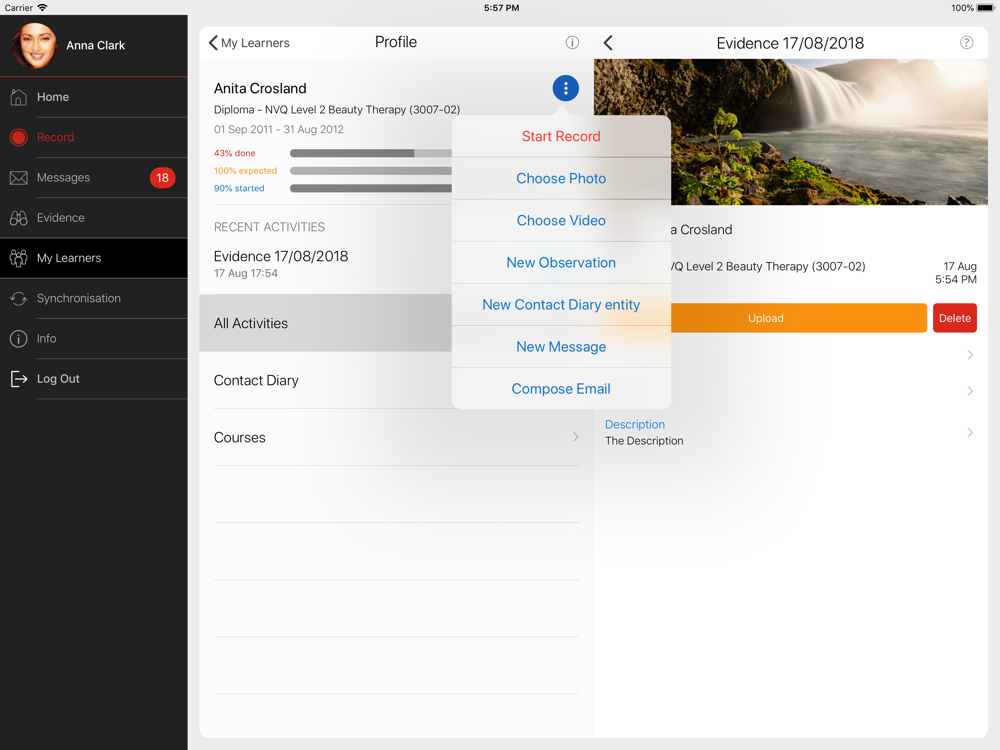1000x750 pixels.
Task: Open the Messages envelope icon
Action: click(18, 178)
